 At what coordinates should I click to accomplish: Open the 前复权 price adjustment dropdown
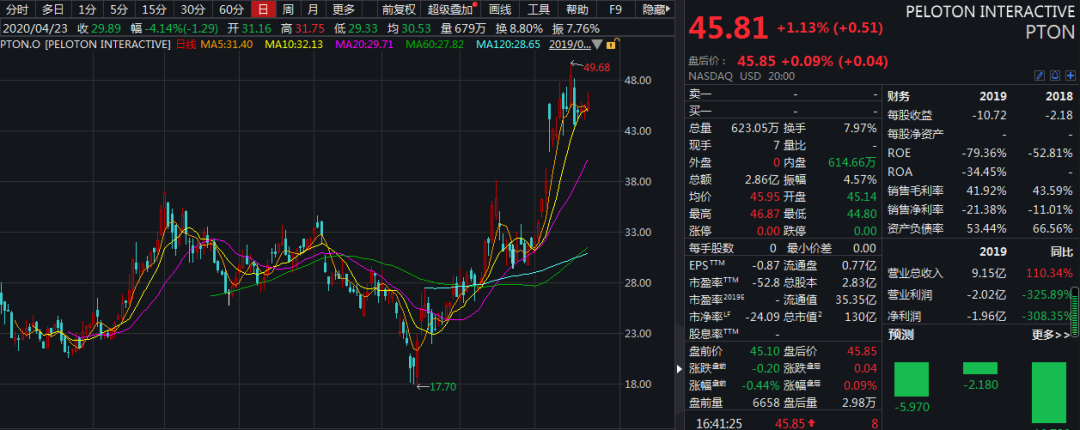(399, 9)
